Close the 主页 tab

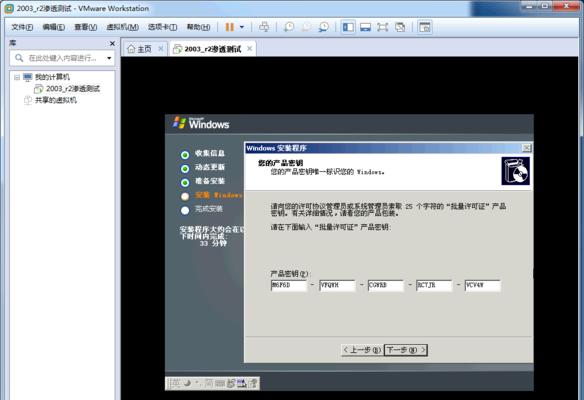(161, 48)
